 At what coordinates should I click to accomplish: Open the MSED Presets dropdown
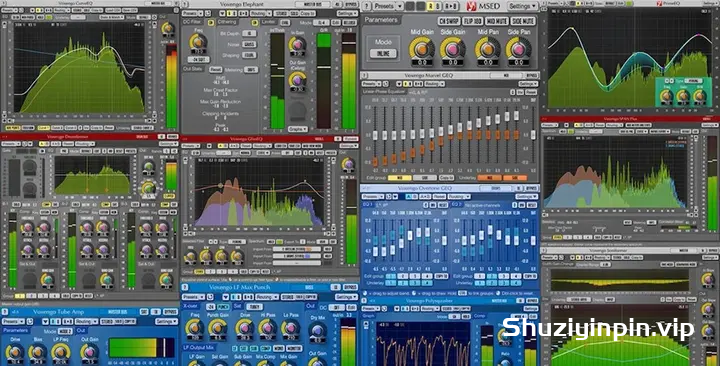pos(387,6)
